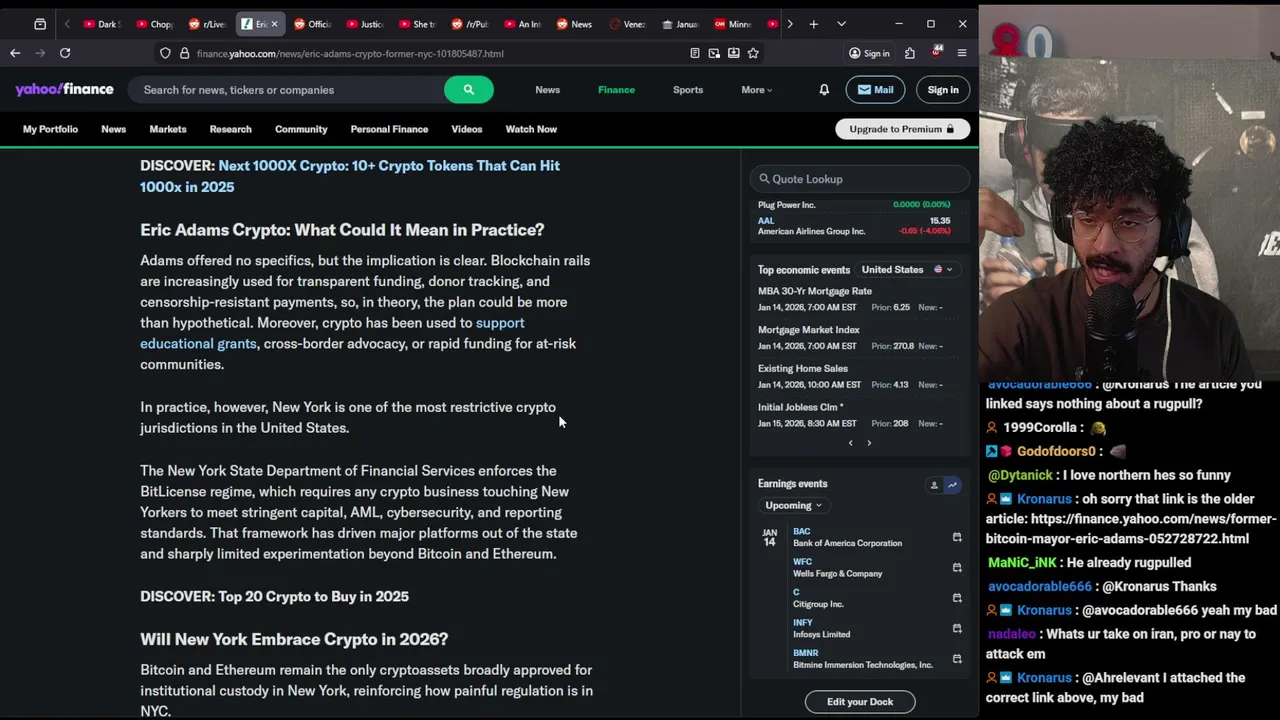Bookmark this page with the star icon

[753, 53]
